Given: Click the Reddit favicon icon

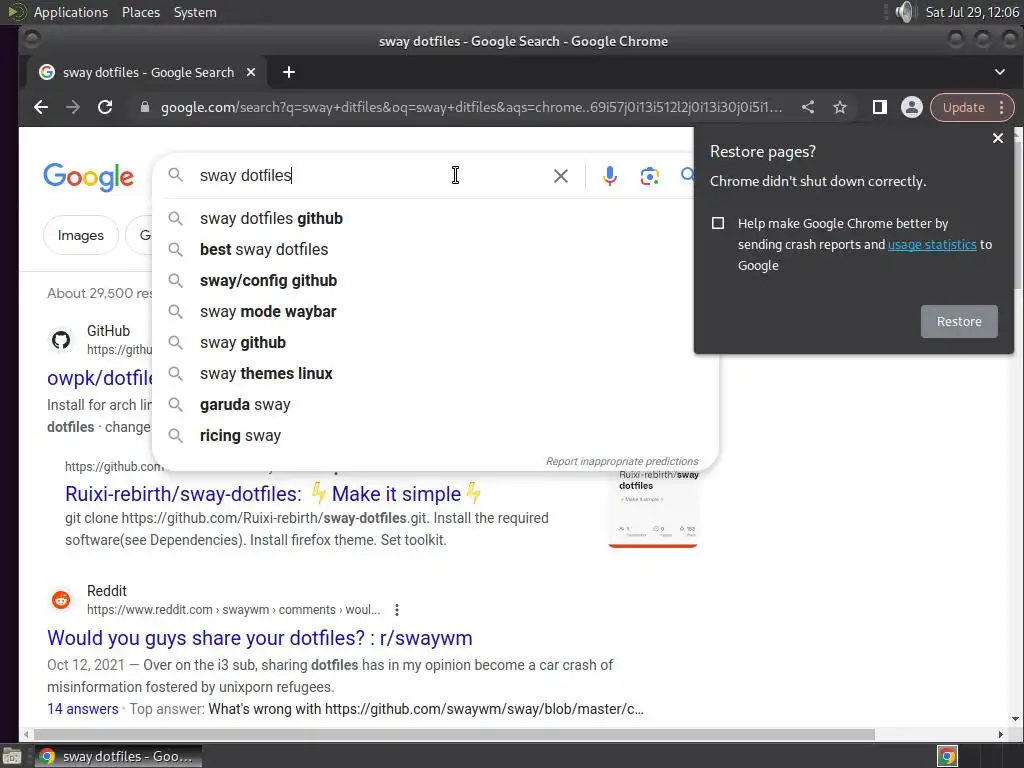Looking at the screenshot, I should 61,600.
